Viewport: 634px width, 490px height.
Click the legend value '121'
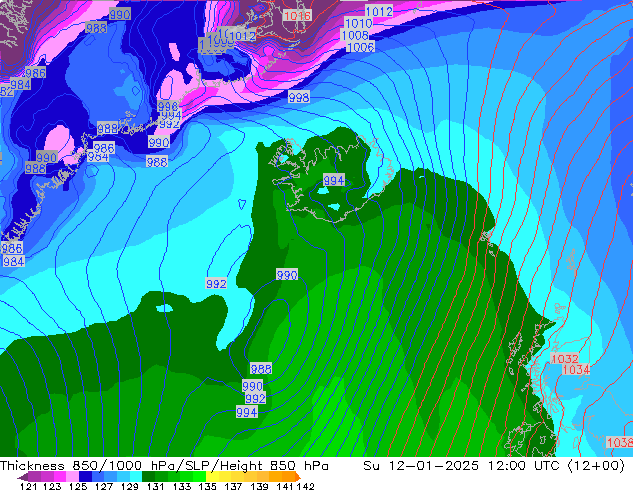click(x=28, y=486)
